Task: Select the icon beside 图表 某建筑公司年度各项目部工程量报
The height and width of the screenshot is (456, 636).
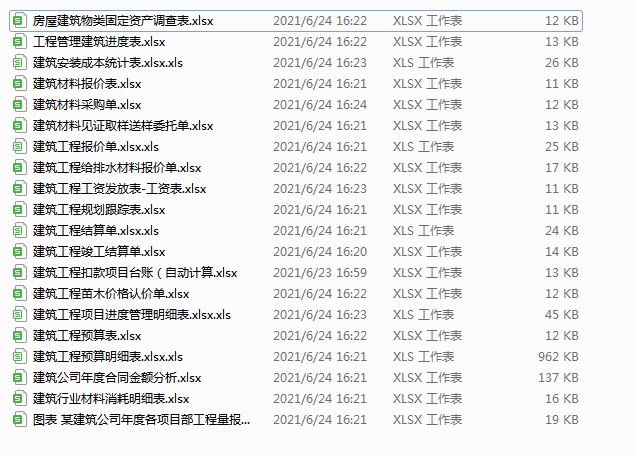Action: click(19, 419)
